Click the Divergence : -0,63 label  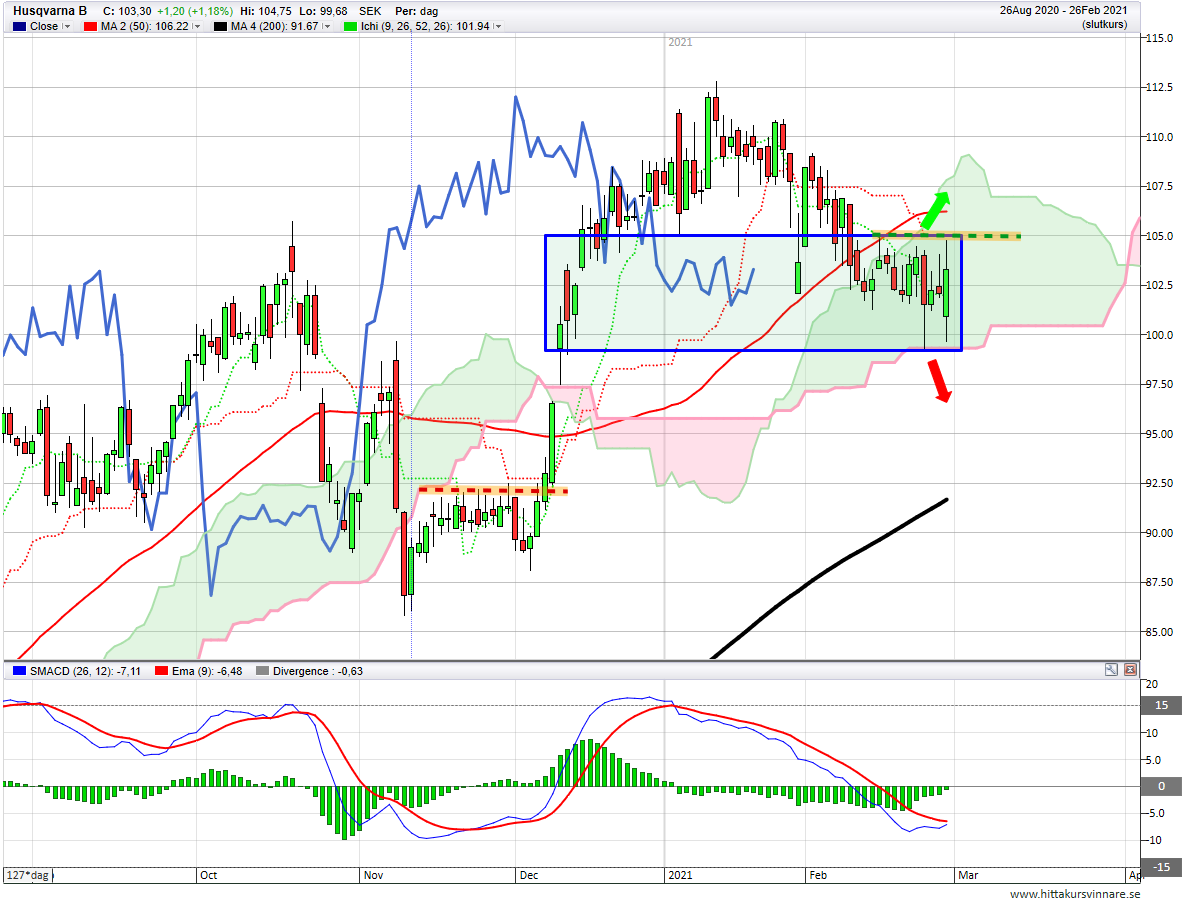(317, 671)
